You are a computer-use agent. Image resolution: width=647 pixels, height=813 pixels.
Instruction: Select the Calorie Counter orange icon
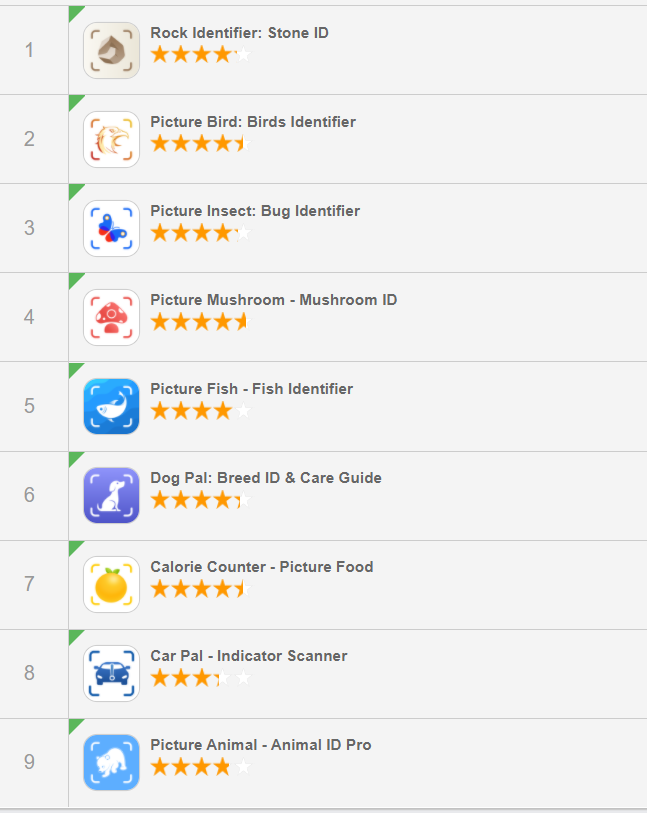[111, 584]
